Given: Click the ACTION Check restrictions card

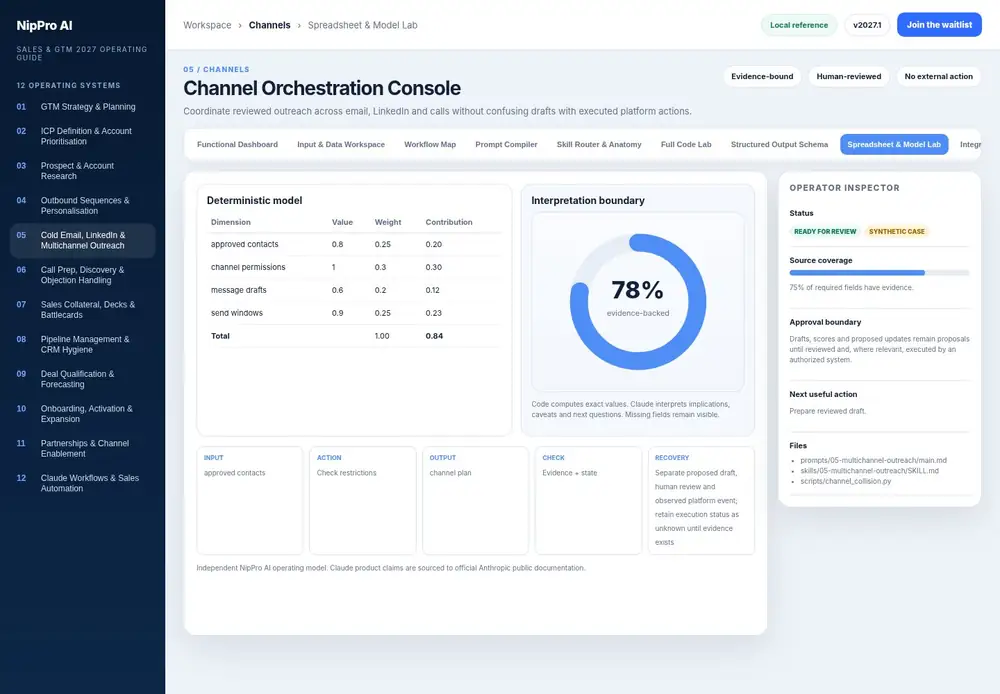Looking at the screenshot, I should [x=362, y=500].
